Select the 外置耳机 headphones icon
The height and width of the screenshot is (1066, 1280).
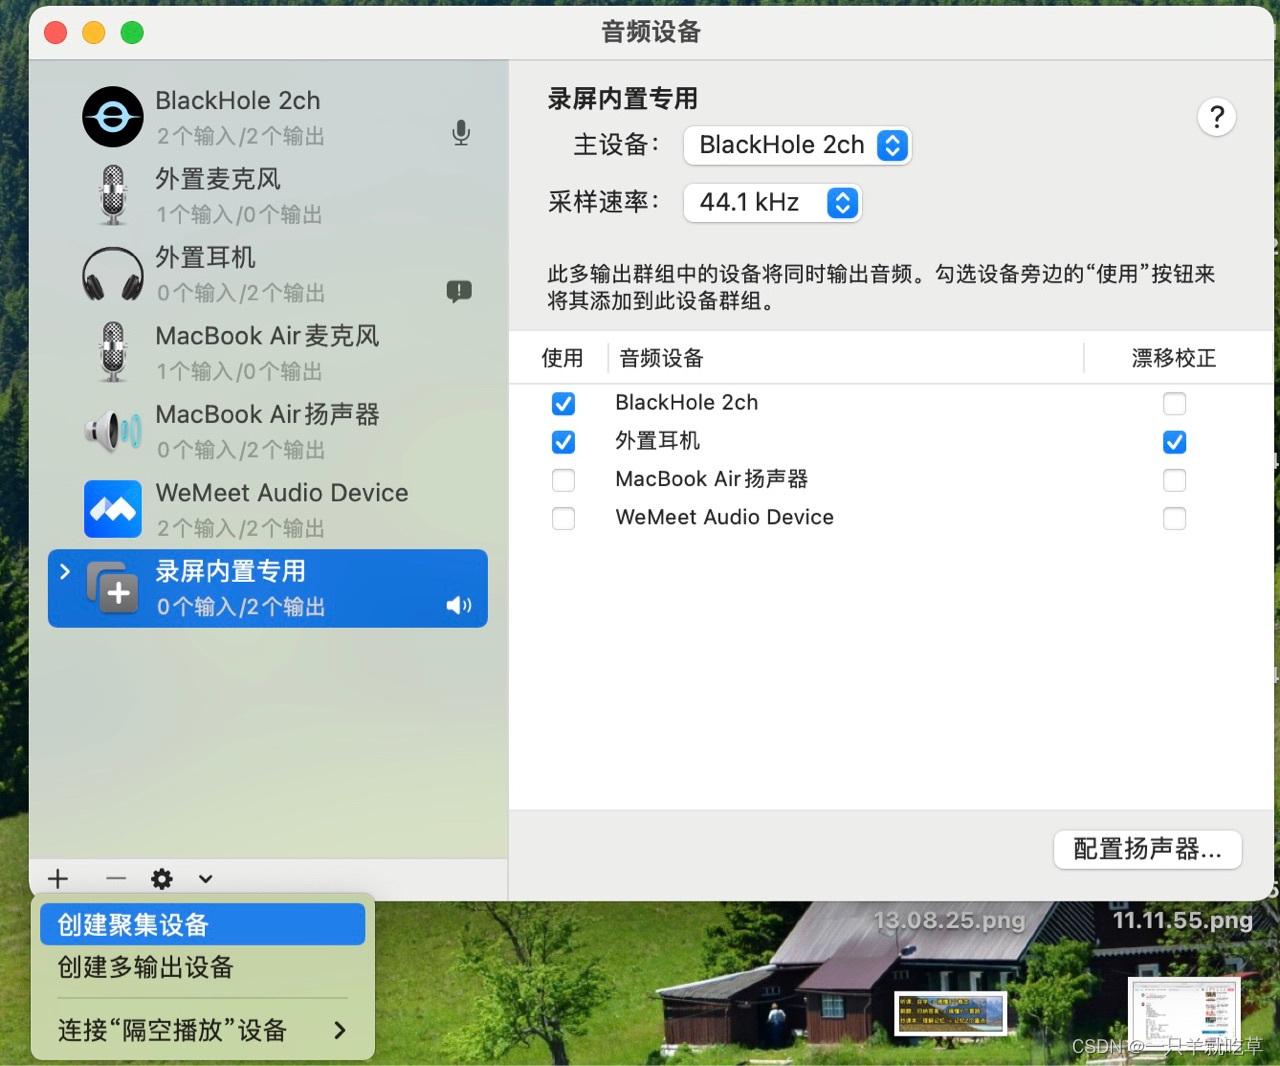click(113, 274)
